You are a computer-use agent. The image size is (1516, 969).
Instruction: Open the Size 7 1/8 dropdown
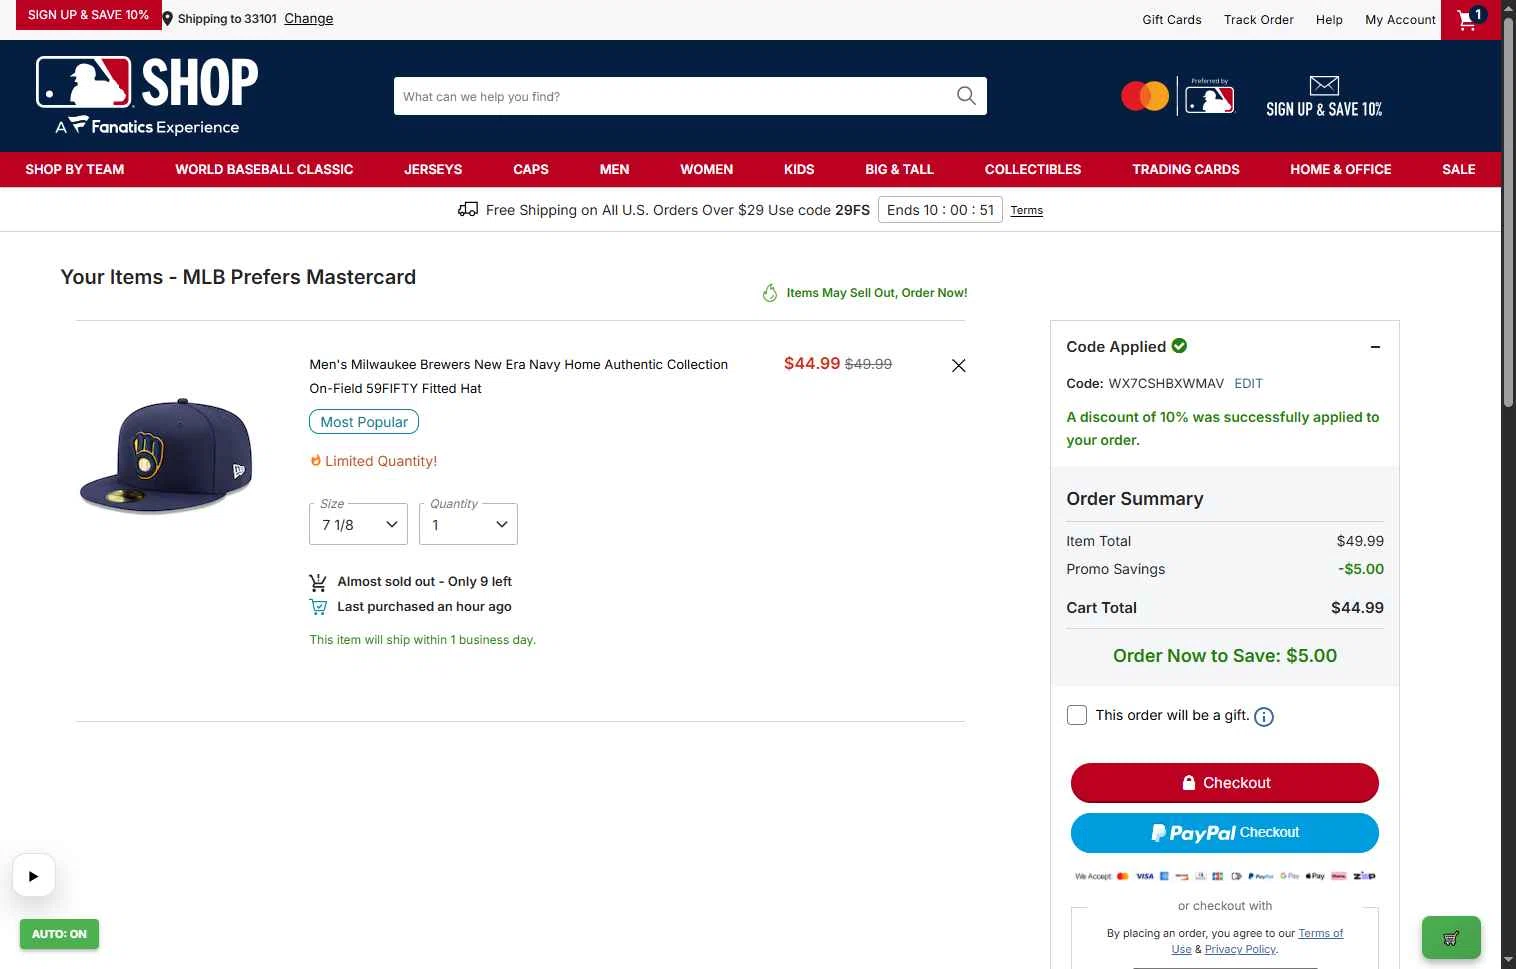point(358,524)
